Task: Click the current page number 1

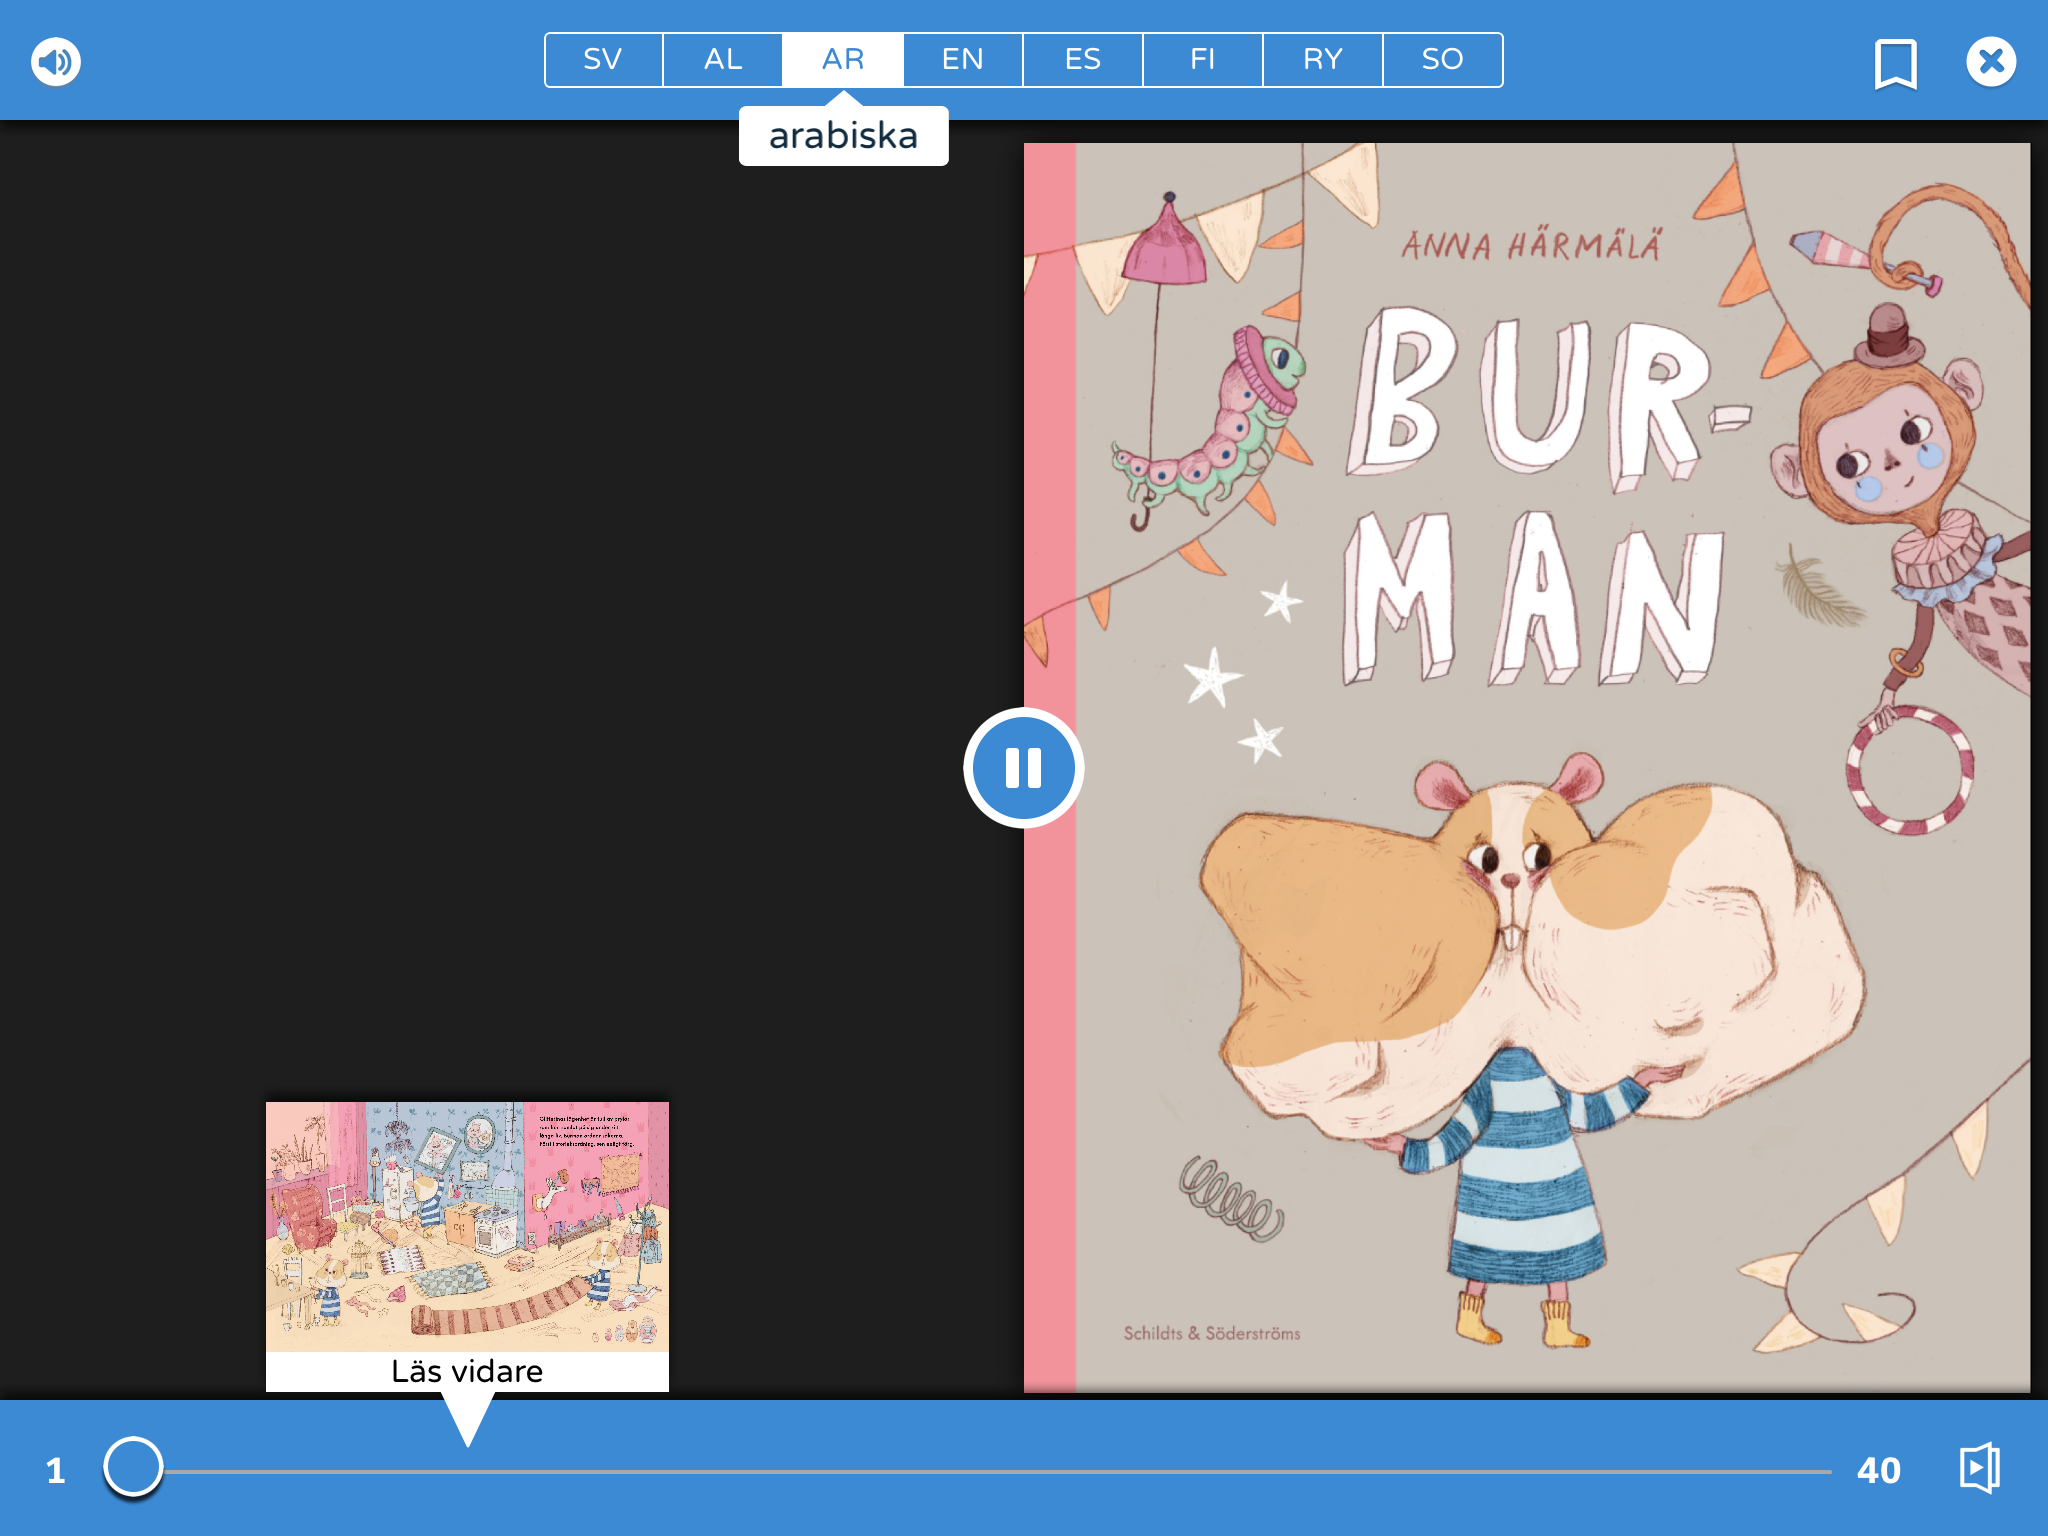Action: pyautogui.click(x=56, y=1470)
